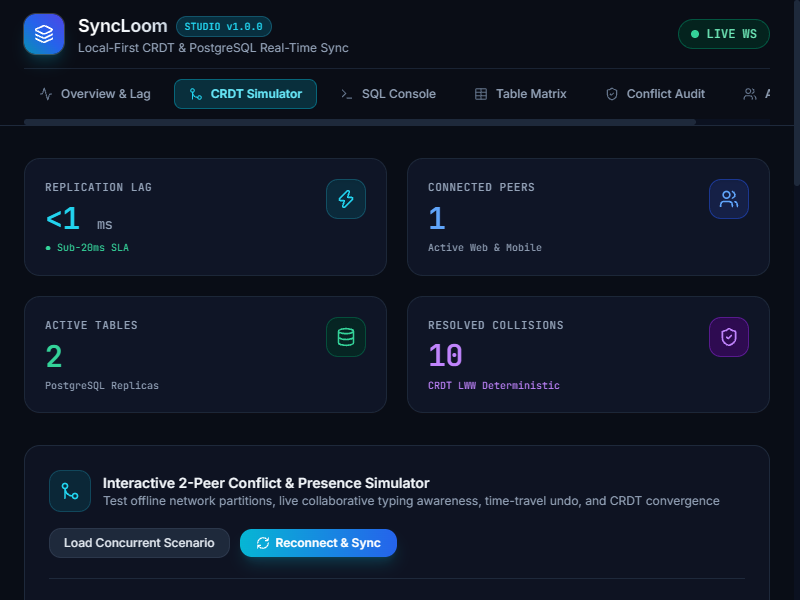Image resolution: width=800 pixels, height=600 pixels.
Task: Click the branch icon beside Interactive 2-Peer Simulator
Action: pos(70,491)
